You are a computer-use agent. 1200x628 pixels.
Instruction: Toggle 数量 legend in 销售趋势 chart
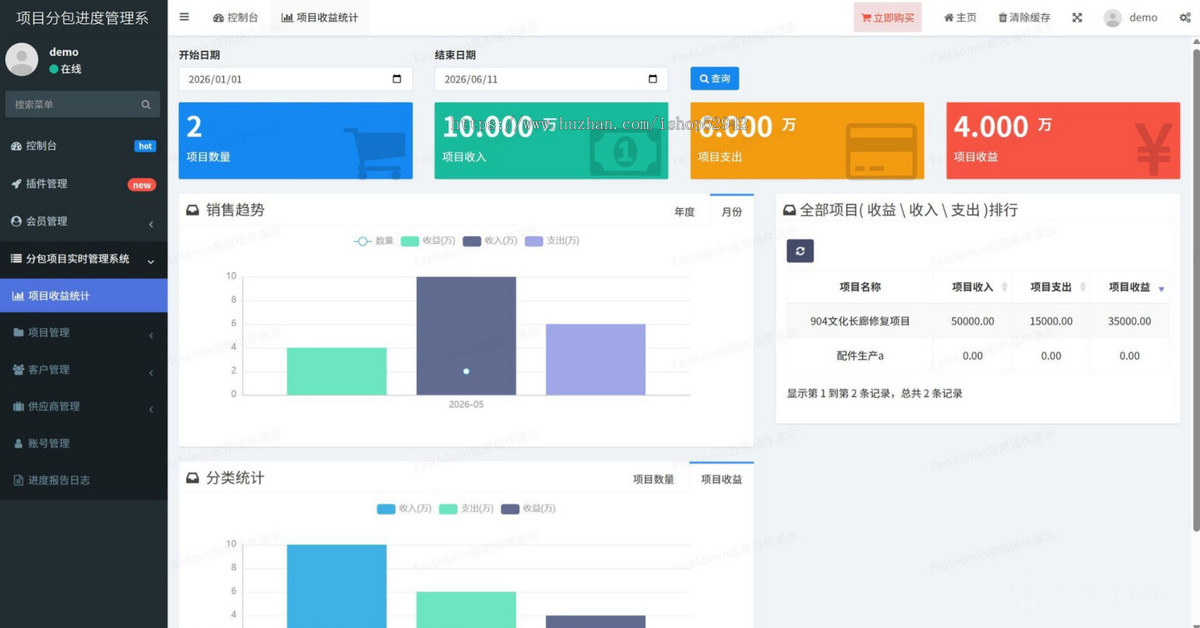tap(374, 241)
